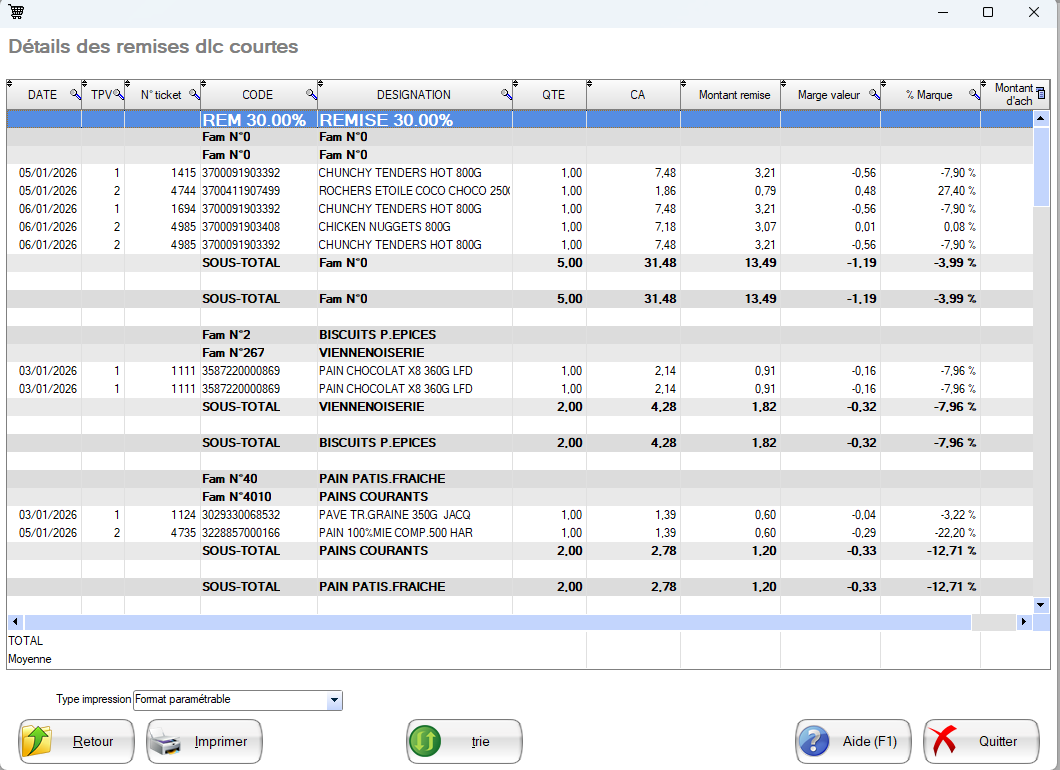The height and width of the screenshot is (770, 1060).
Task: Click the magnifier icon in N° ticket header
Action: point(193,95)
